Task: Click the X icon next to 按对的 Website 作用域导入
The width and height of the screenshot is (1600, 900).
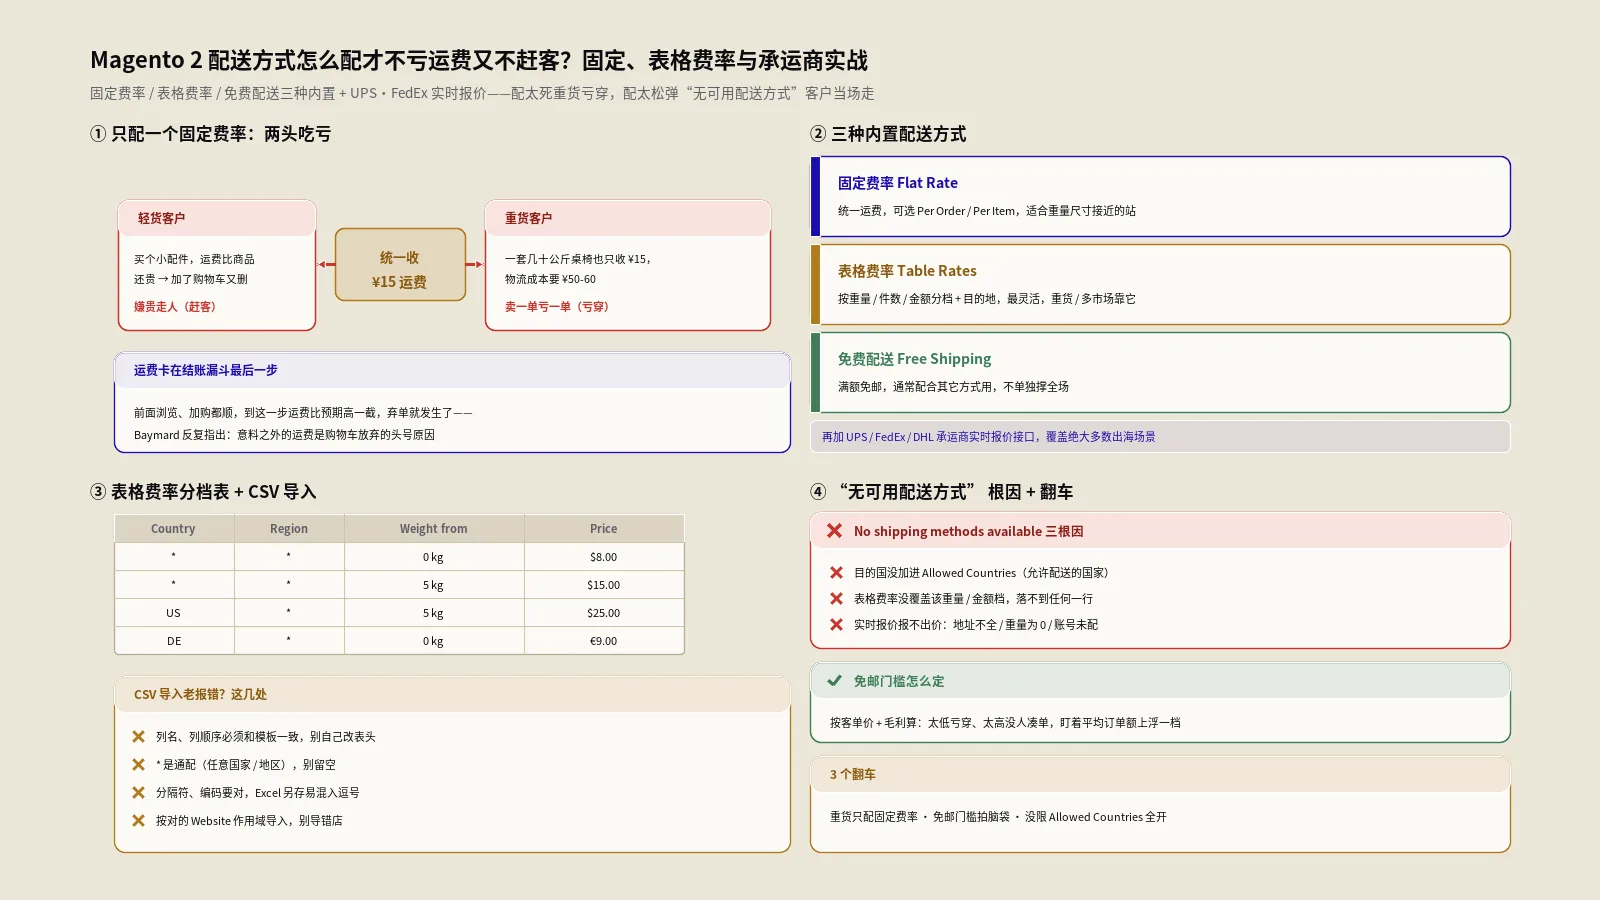Action: (x=138, y=821)
